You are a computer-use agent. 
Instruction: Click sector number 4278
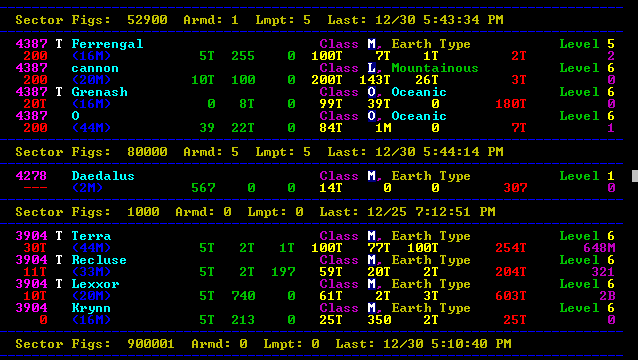coord(31,176)
